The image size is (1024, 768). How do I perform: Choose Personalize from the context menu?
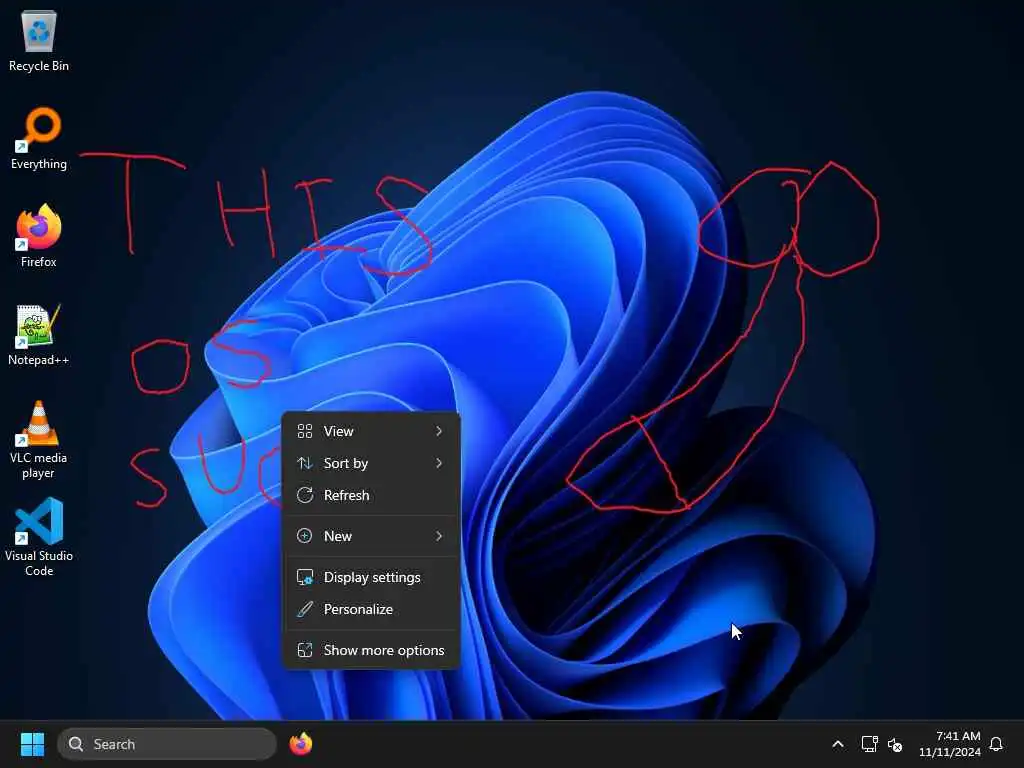click(371, 609)
